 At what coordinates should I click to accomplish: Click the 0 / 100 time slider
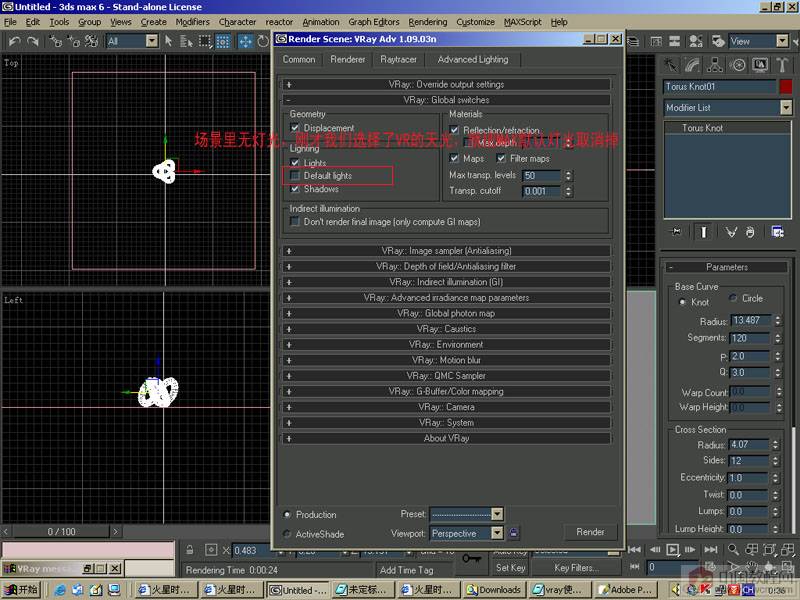(61, 532)
